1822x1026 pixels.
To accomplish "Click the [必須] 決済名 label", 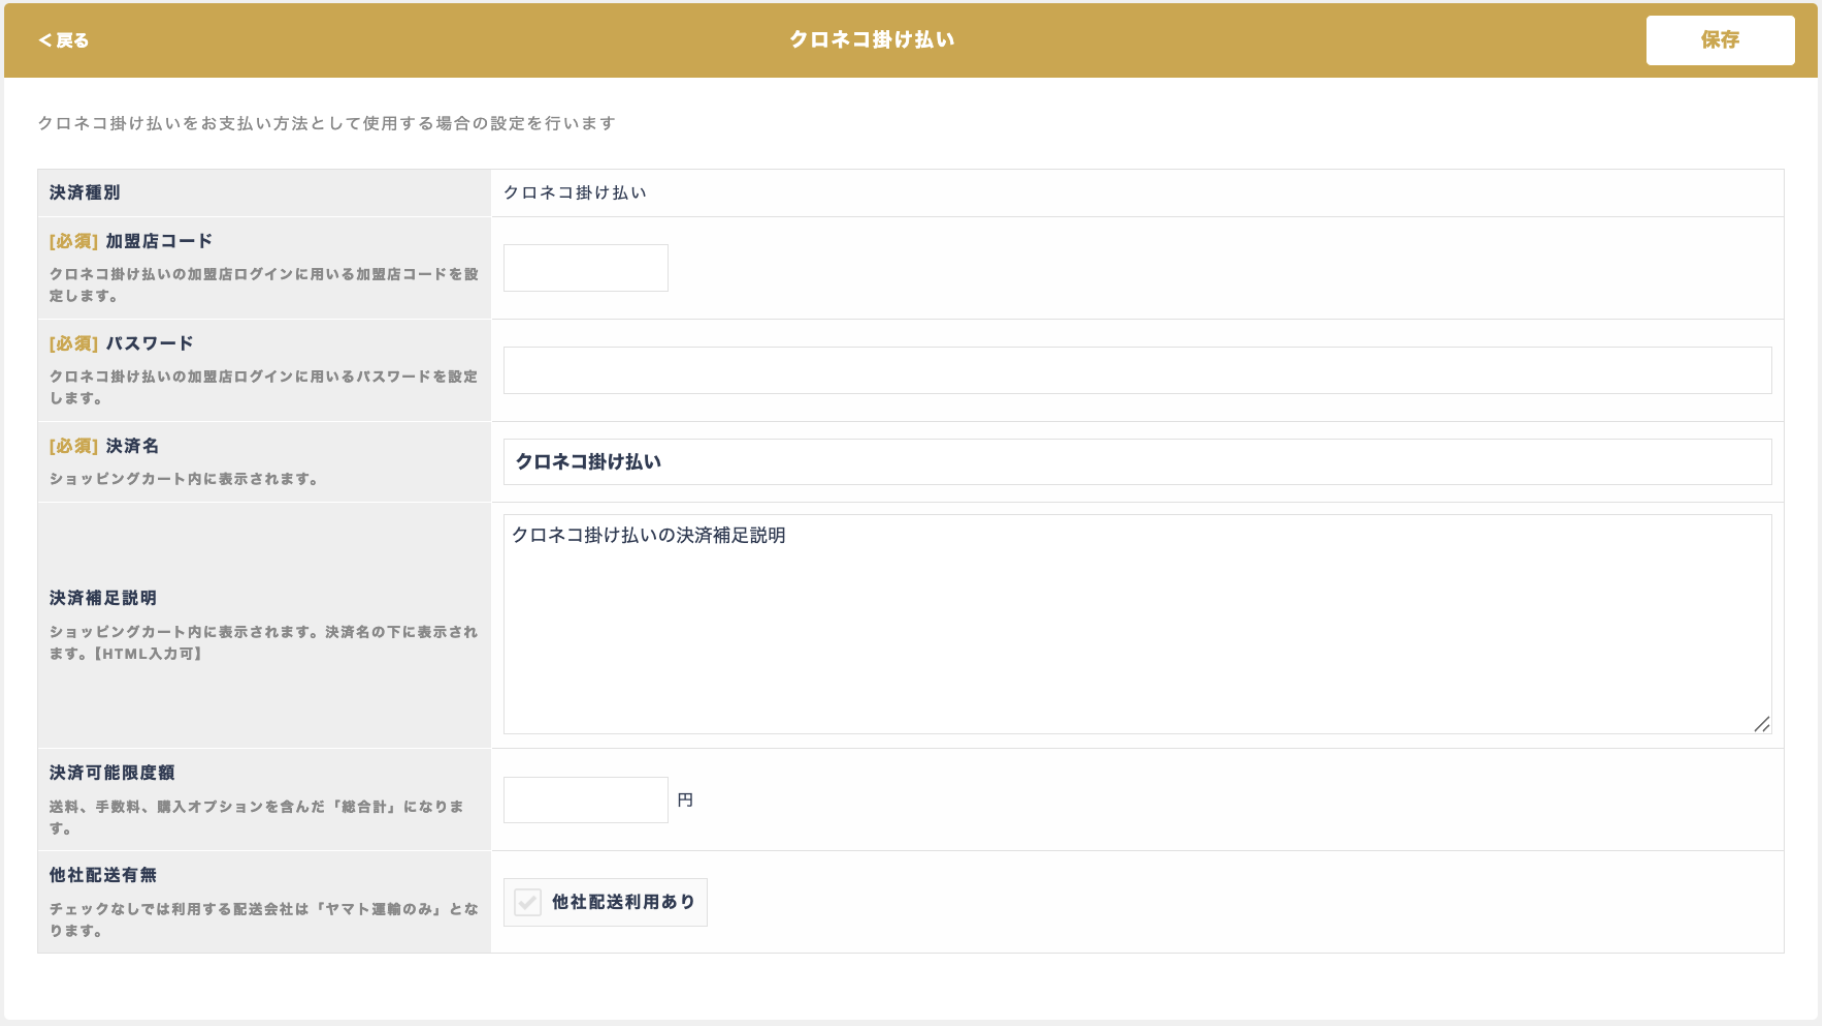I will [x=104, y=446].
